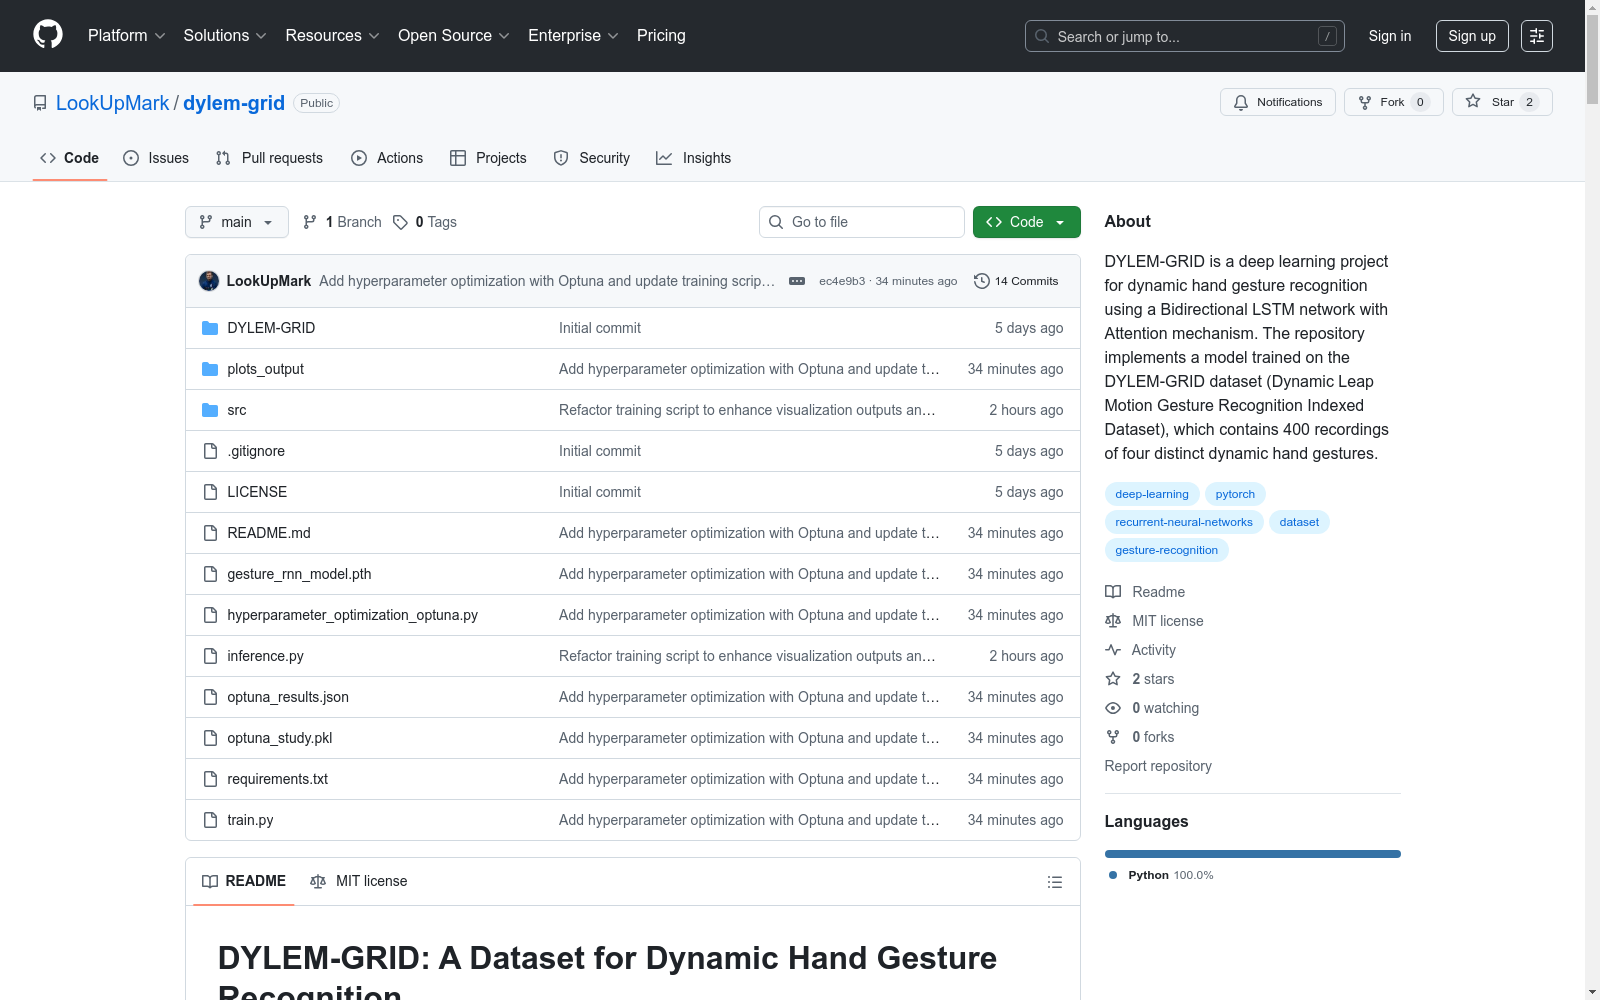Open the optuna_study.pkl file
The height and width of the screenshot is (1000, 1600).
point(280,738)
